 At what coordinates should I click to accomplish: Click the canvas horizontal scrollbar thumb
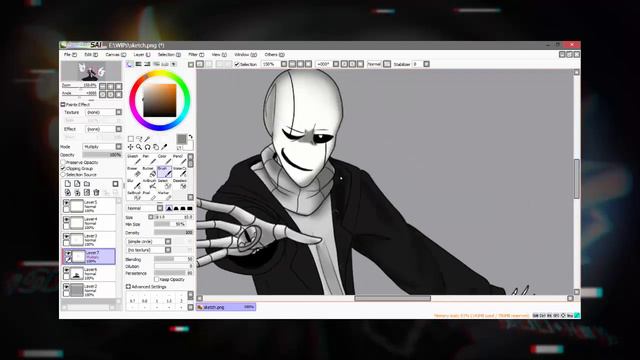click(x=392, y=298)
